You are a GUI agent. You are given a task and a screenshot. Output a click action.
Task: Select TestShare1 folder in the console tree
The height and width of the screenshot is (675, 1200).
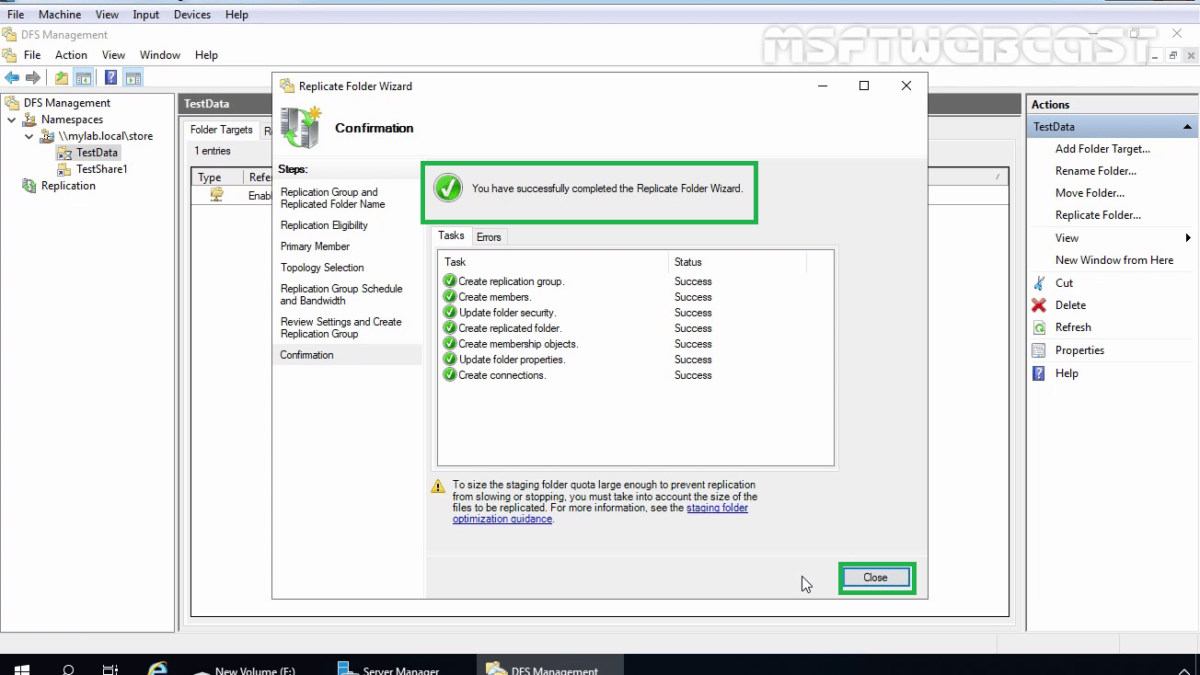click(x=102, y=169)
